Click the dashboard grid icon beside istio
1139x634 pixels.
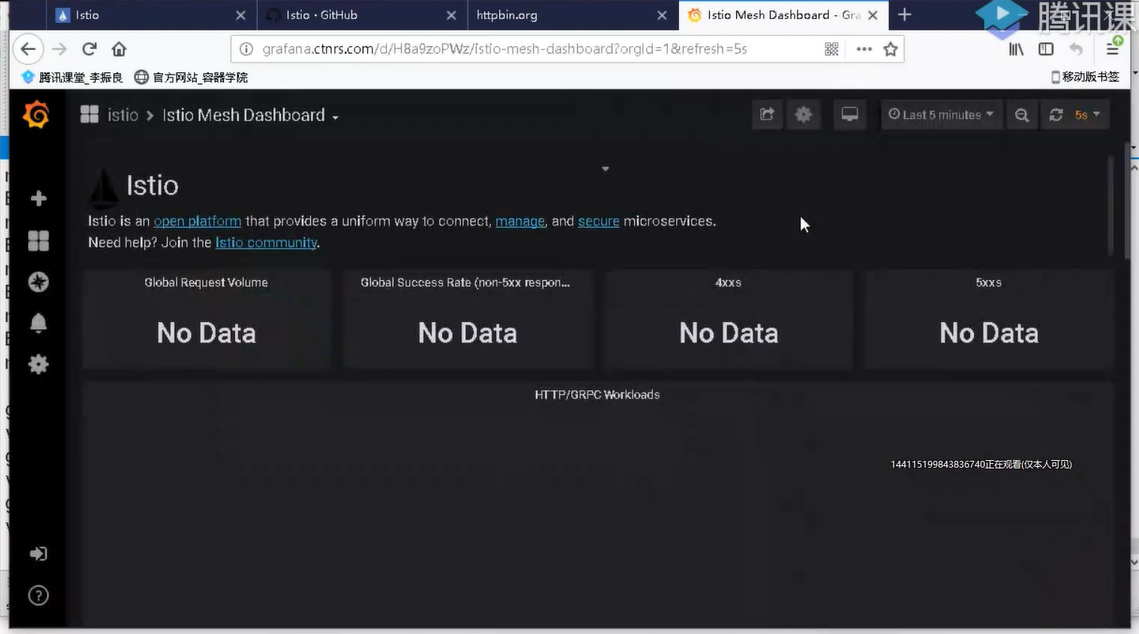tap(89, 115)
